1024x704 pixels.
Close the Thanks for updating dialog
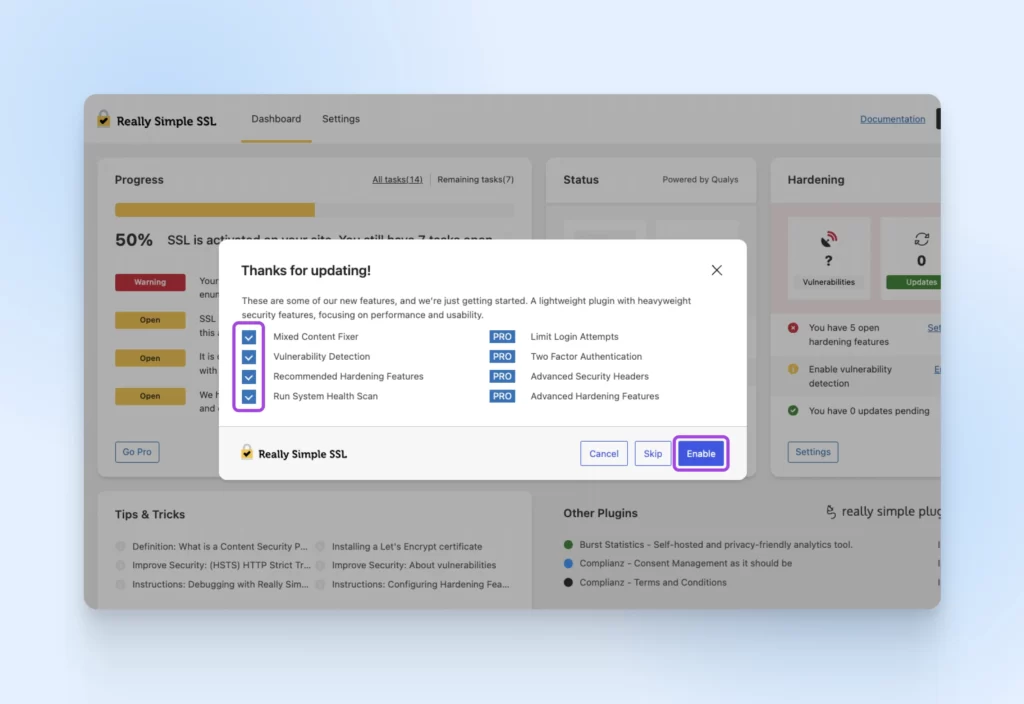click(x=716, y=270)
